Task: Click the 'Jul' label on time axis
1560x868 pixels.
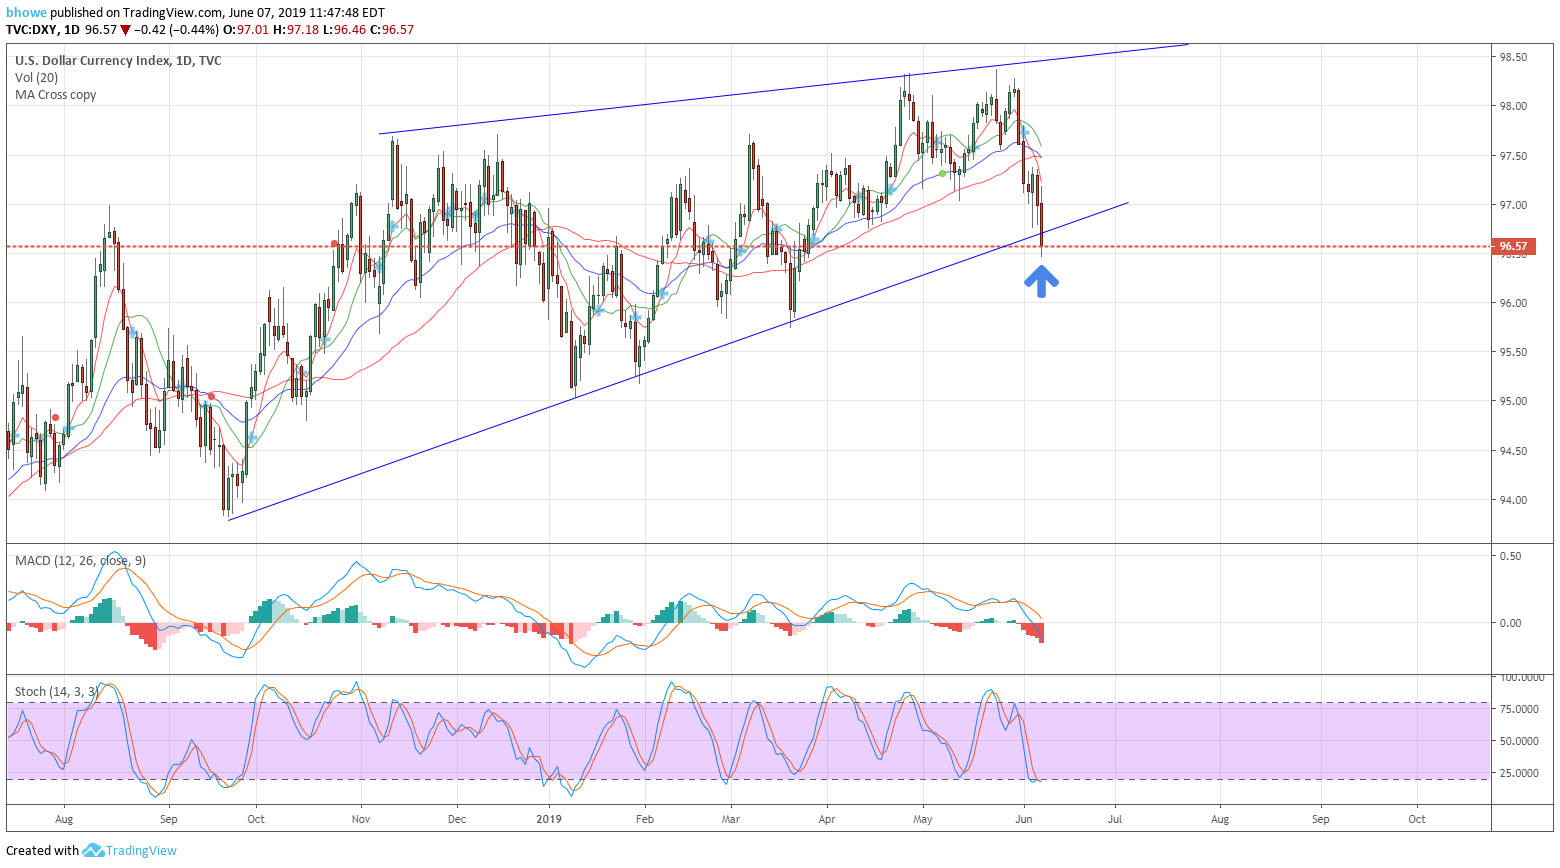Action: click(x=1115, y=819)
